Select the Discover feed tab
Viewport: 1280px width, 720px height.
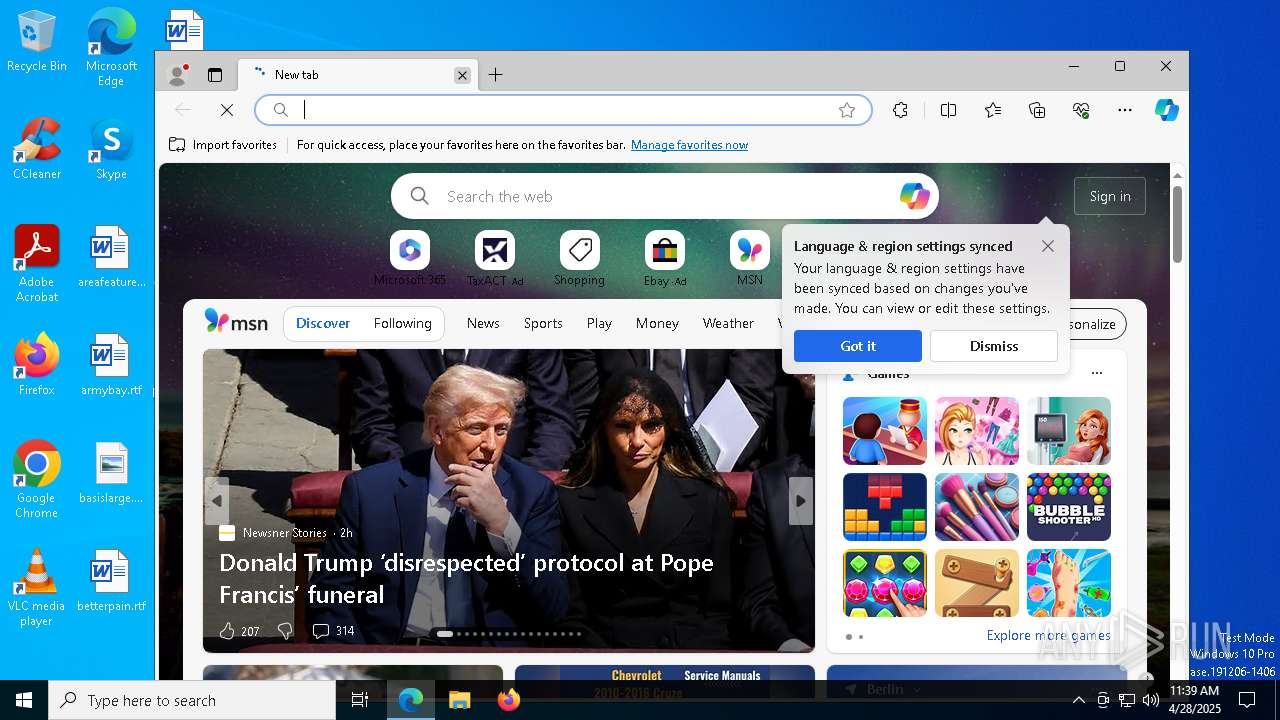[323, 323]
